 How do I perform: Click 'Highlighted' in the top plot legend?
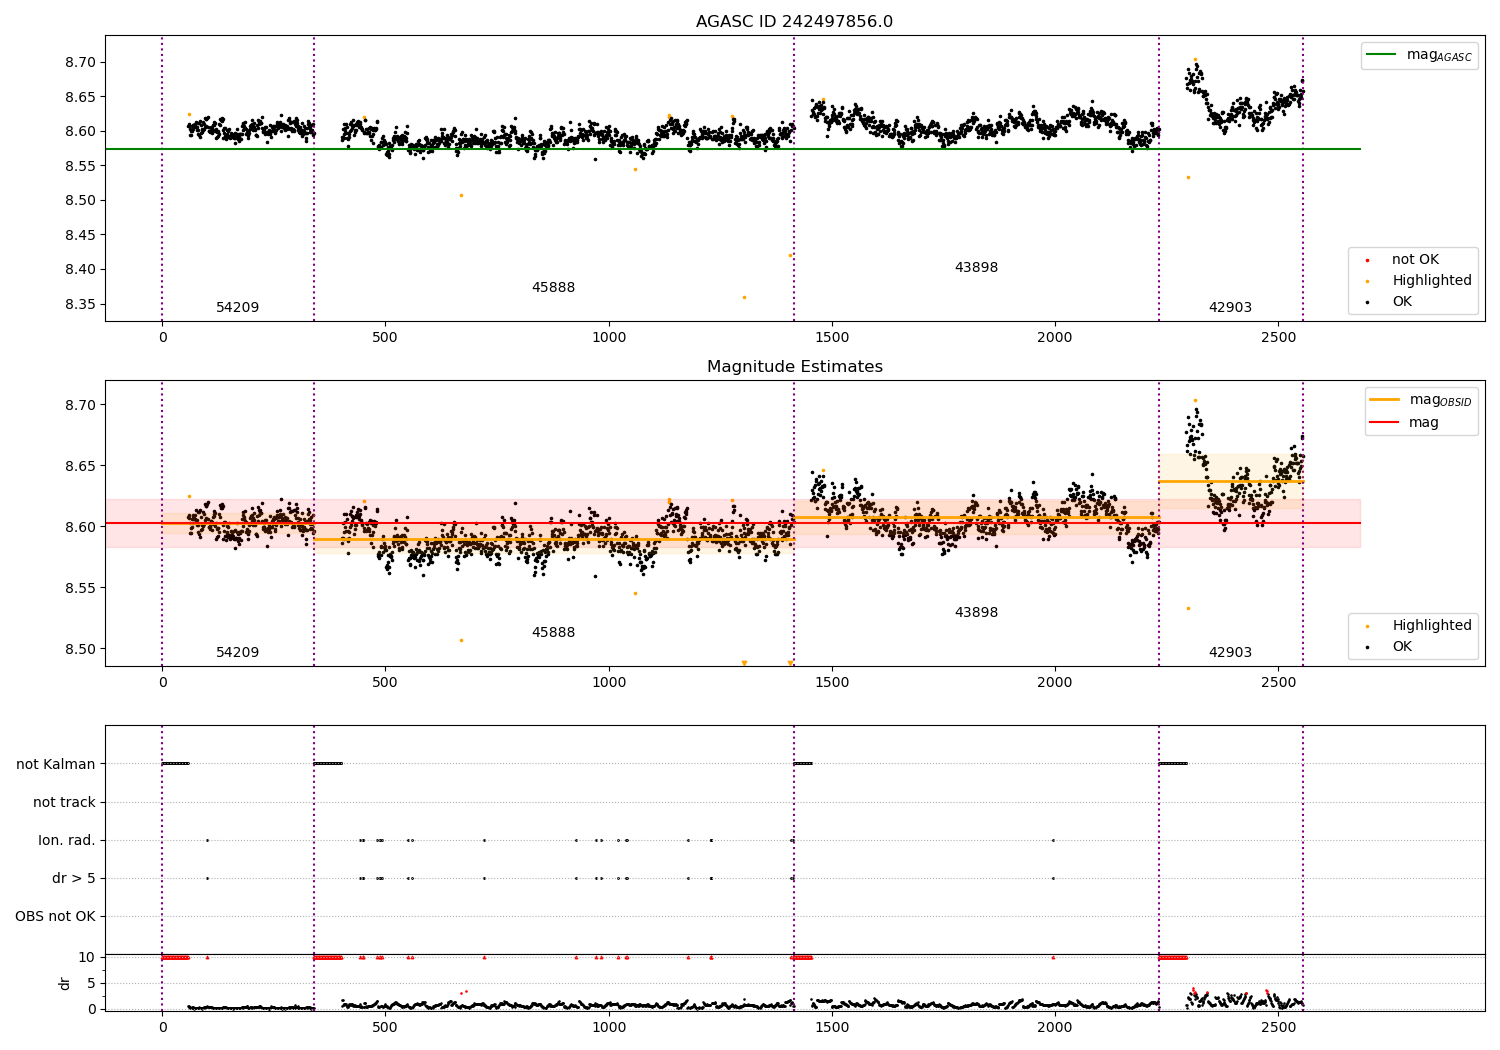1431,281
